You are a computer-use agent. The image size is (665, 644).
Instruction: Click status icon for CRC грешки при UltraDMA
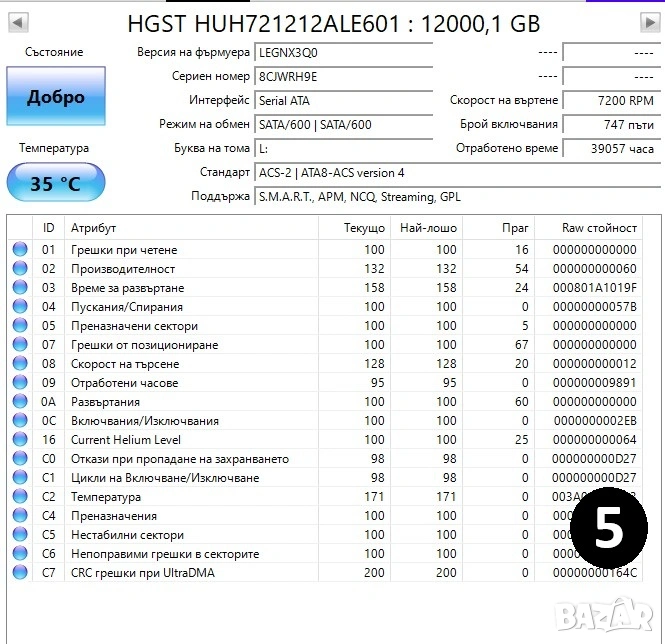click(19, 573)
